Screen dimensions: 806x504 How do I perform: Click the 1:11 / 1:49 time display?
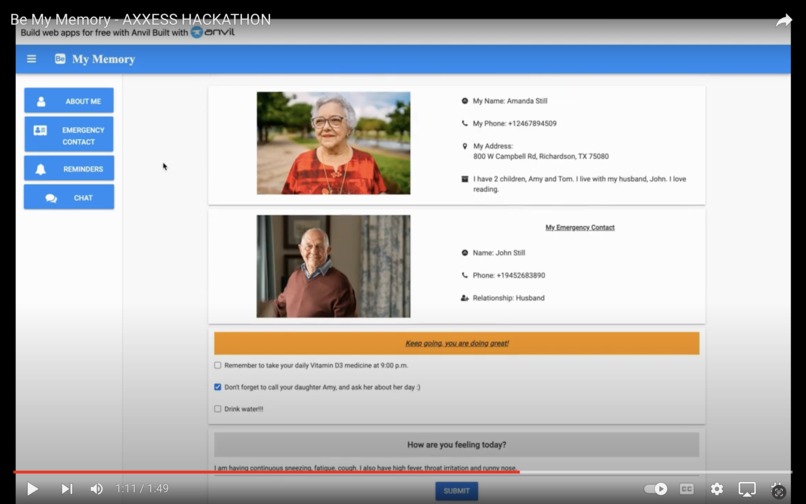142,489
